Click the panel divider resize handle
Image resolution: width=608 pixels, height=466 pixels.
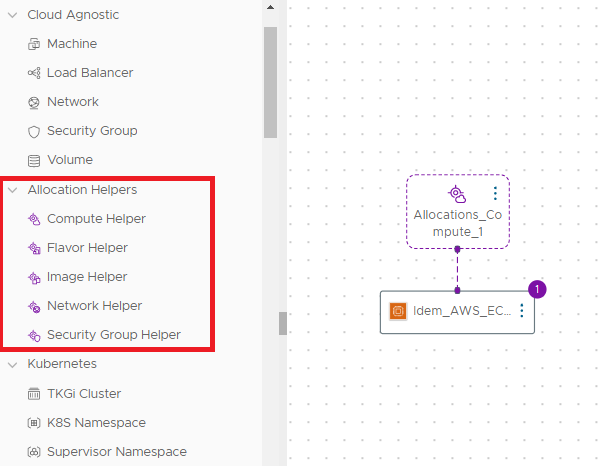pos(283,323)
